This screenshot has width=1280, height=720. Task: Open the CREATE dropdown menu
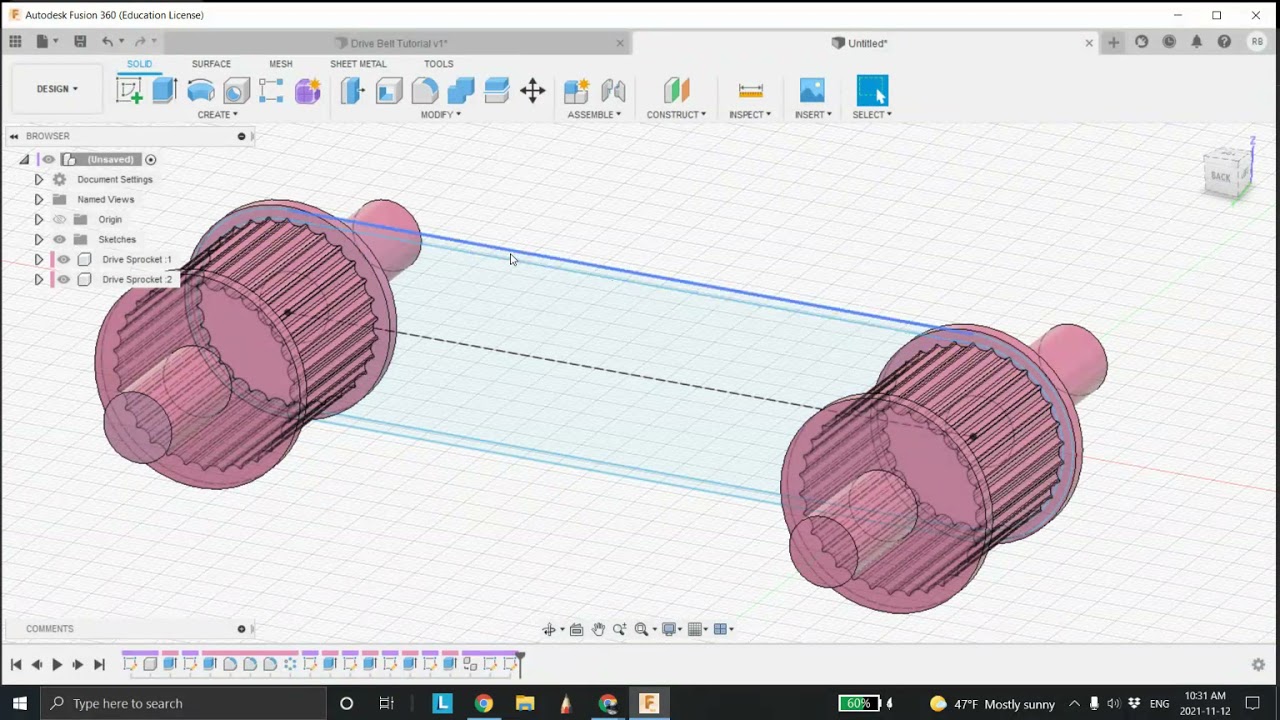click(217, 115)
